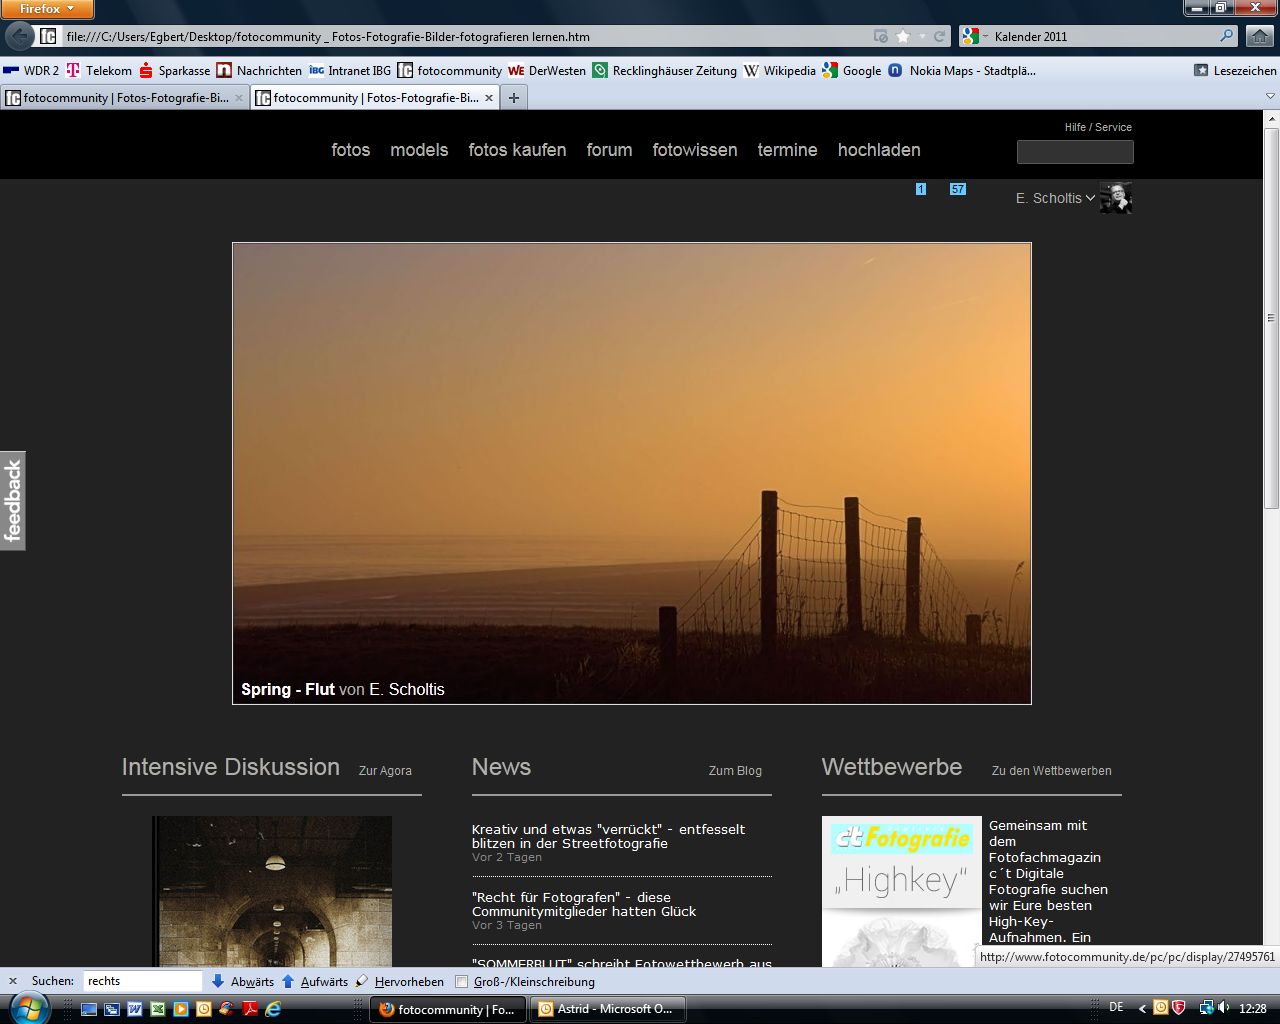Open the list-all-tabs dropdown arrow

tap(1270, 97)
